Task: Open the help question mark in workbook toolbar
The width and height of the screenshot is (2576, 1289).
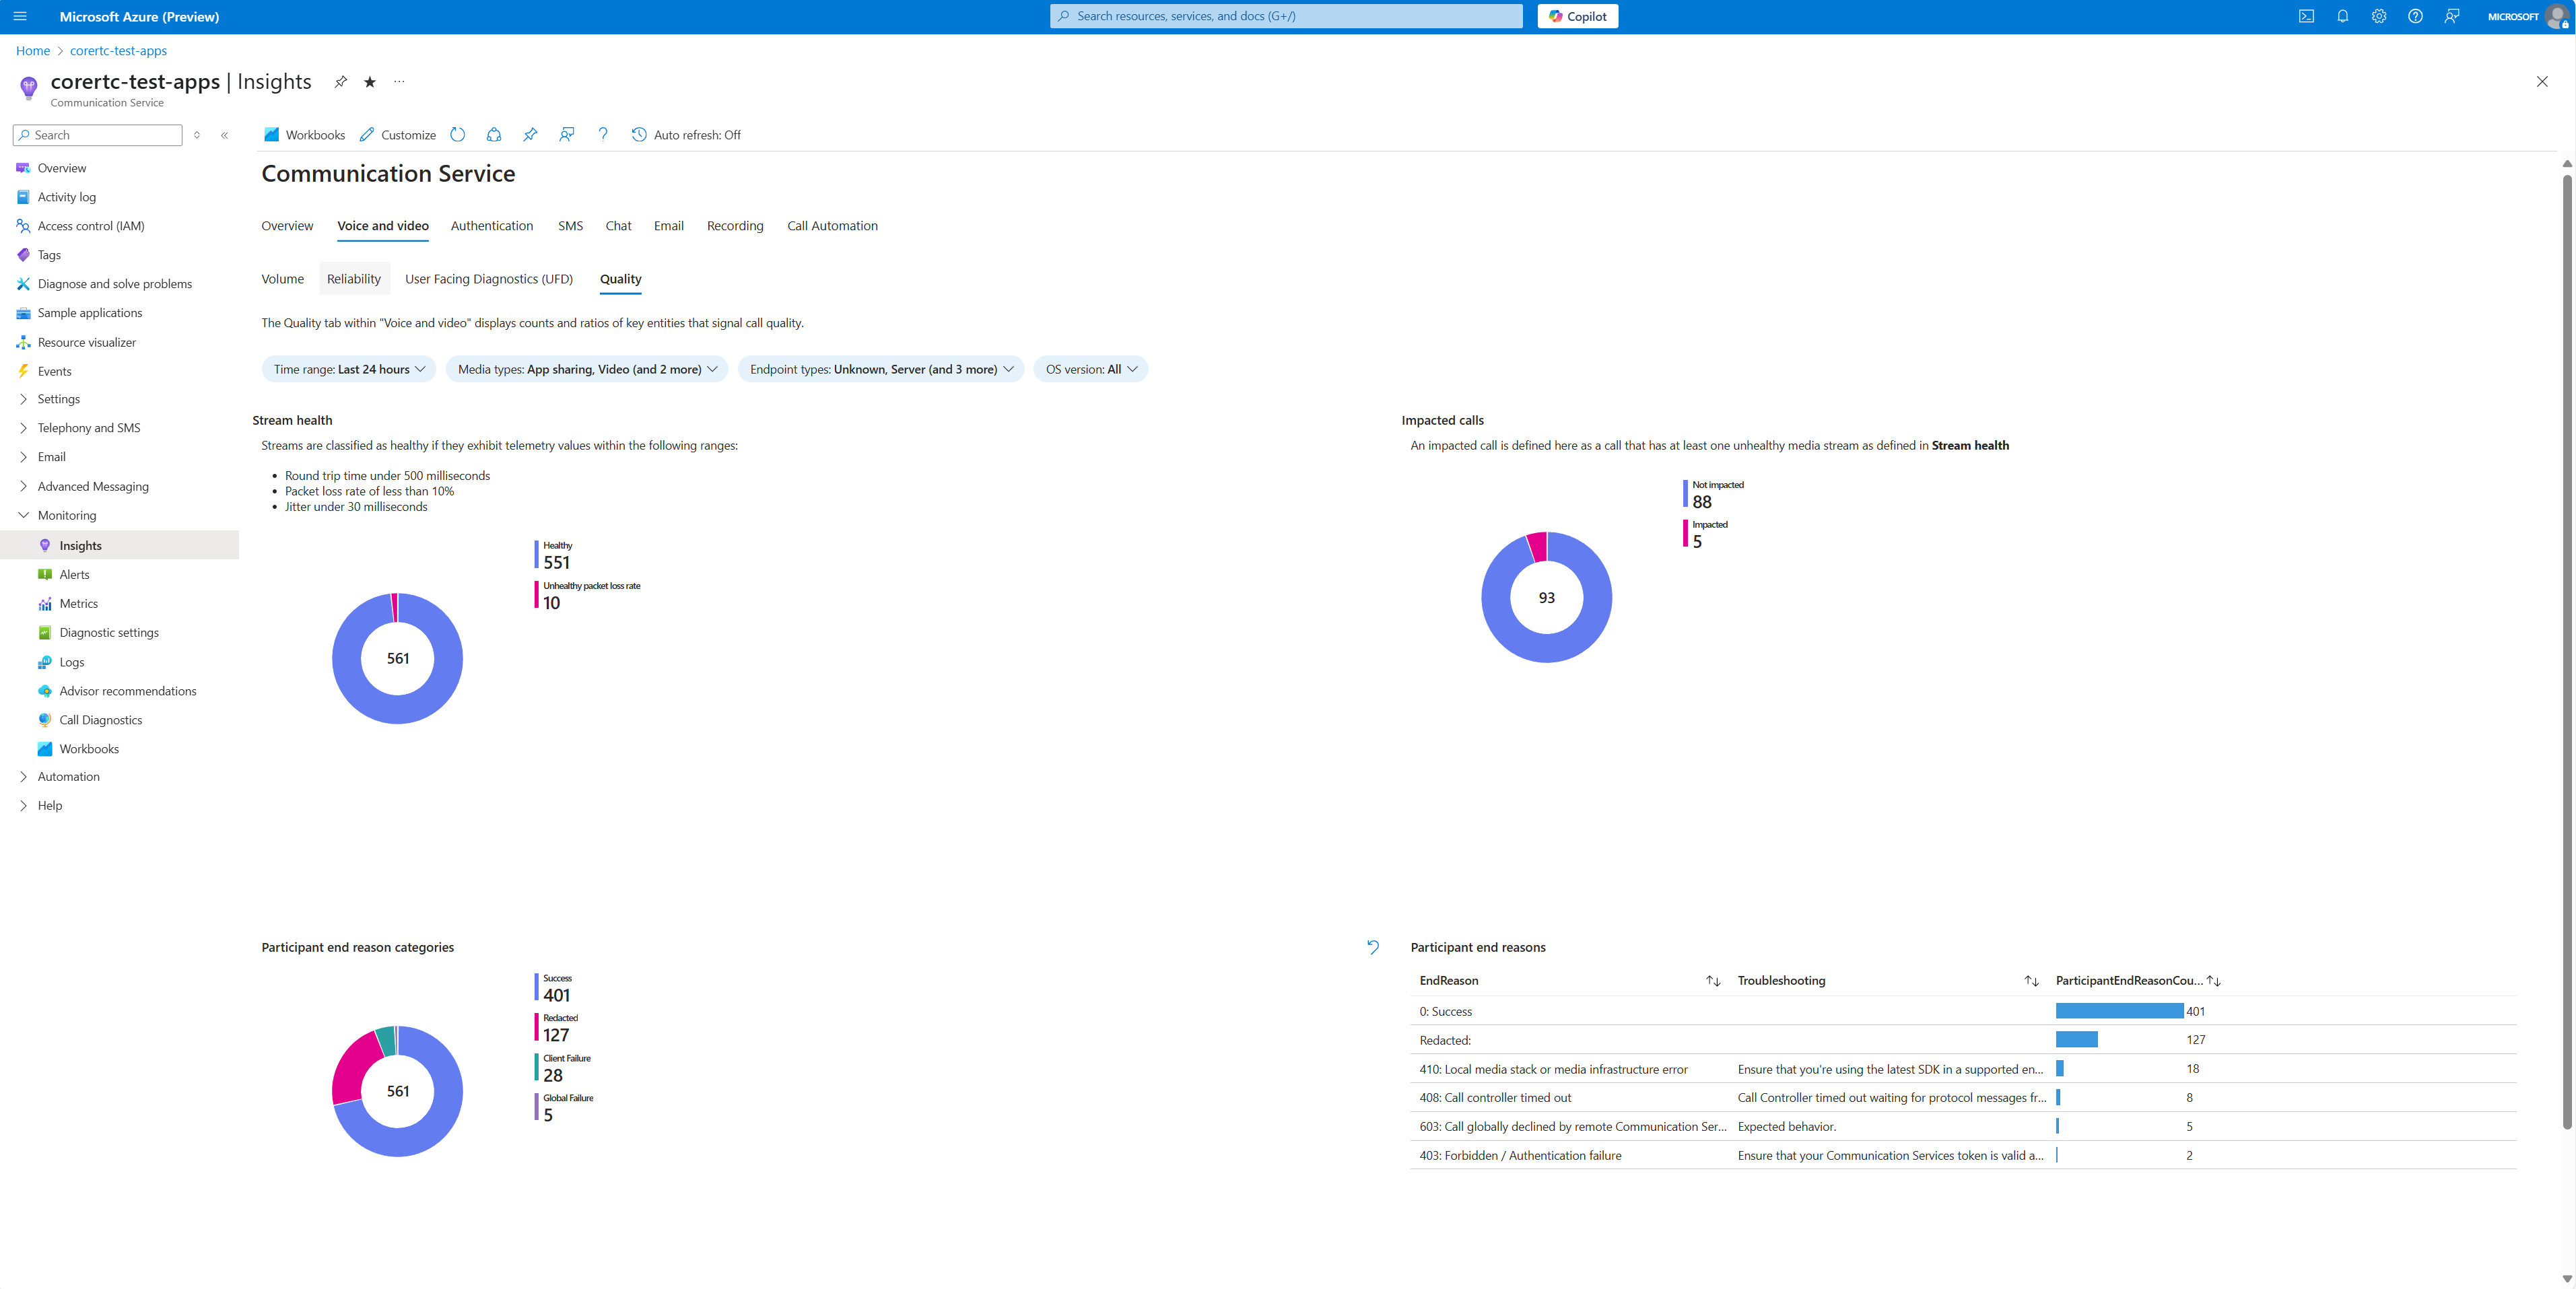Action: coord(603,135)
